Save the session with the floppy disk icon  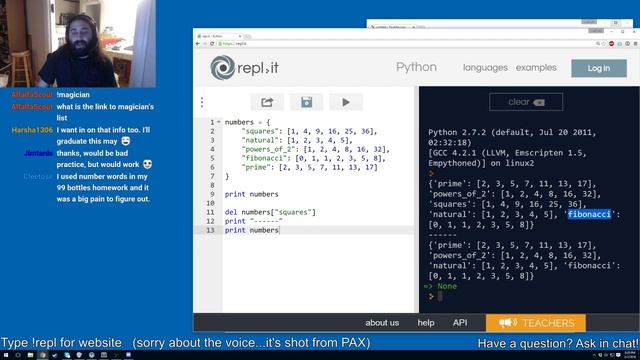307,102
